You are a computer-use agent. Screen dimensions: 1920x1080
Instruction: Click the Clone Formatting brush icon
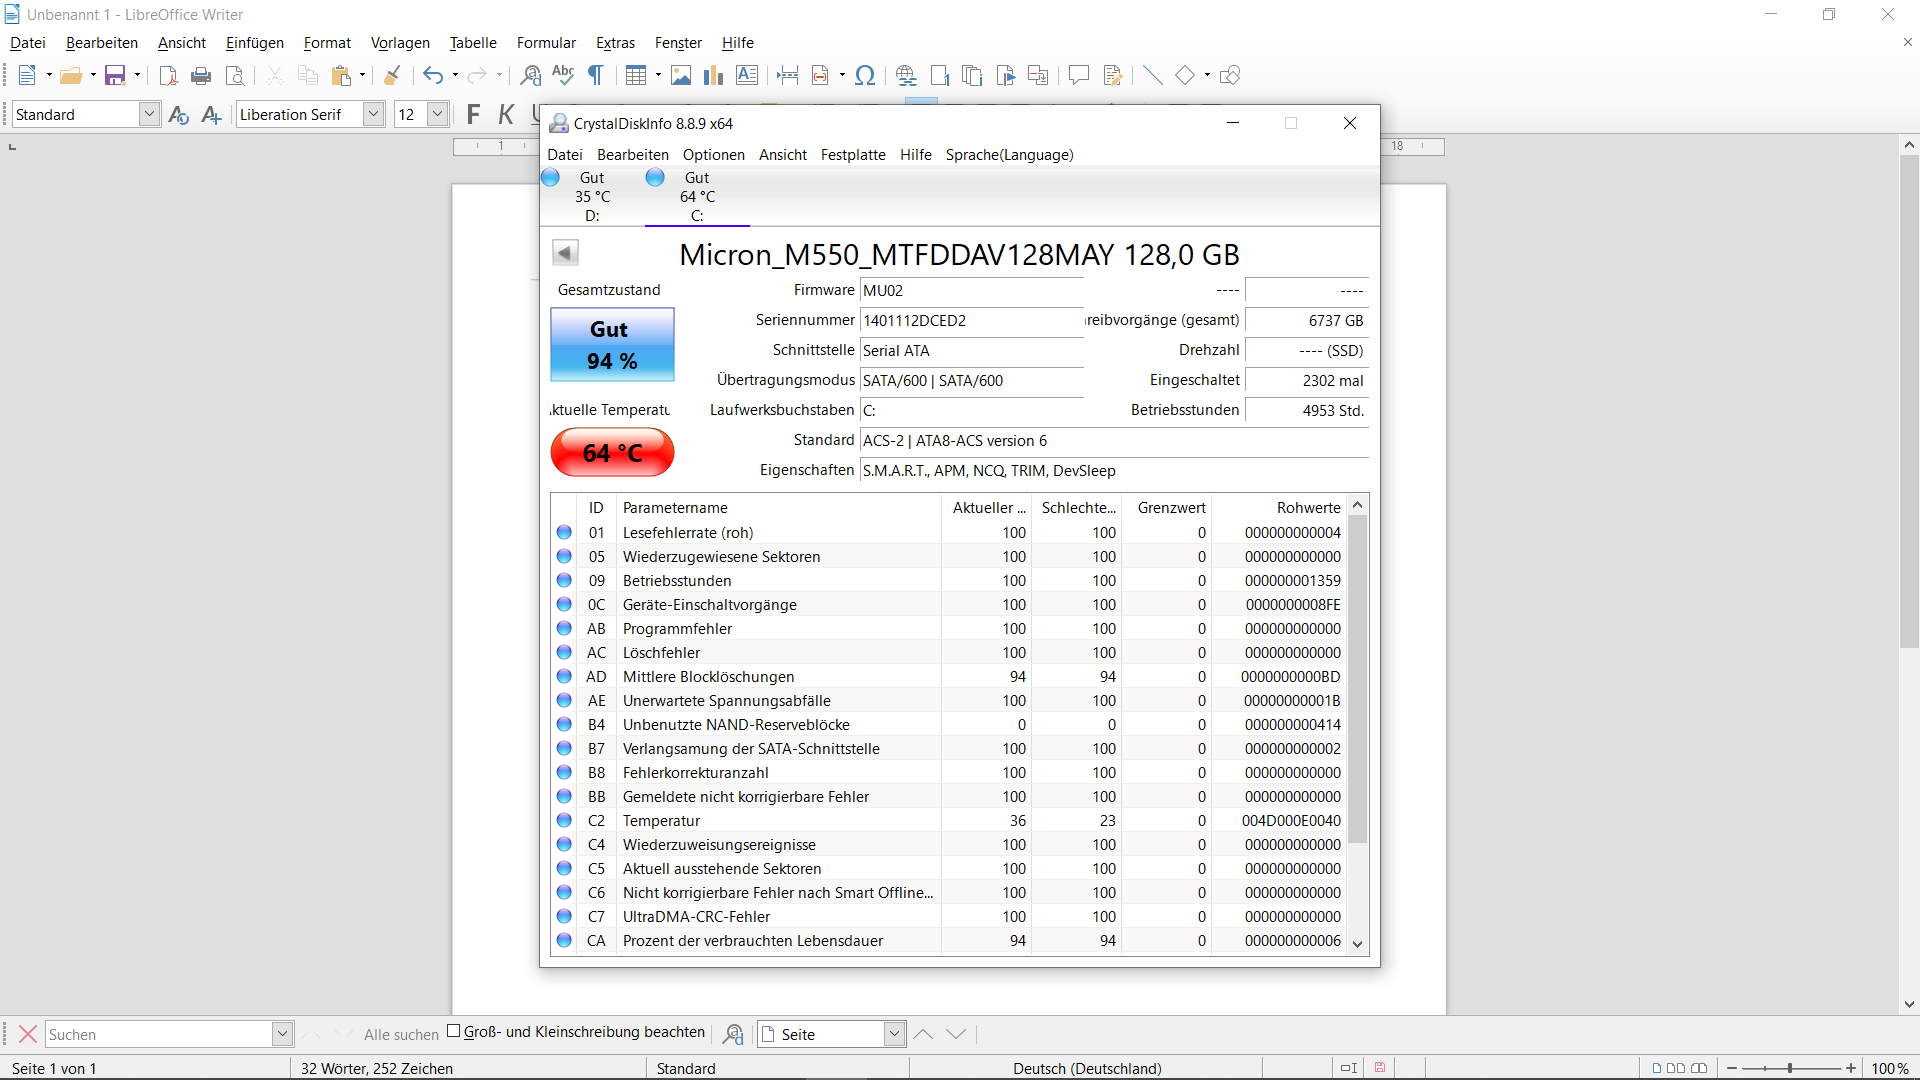(x=392, y=75)
